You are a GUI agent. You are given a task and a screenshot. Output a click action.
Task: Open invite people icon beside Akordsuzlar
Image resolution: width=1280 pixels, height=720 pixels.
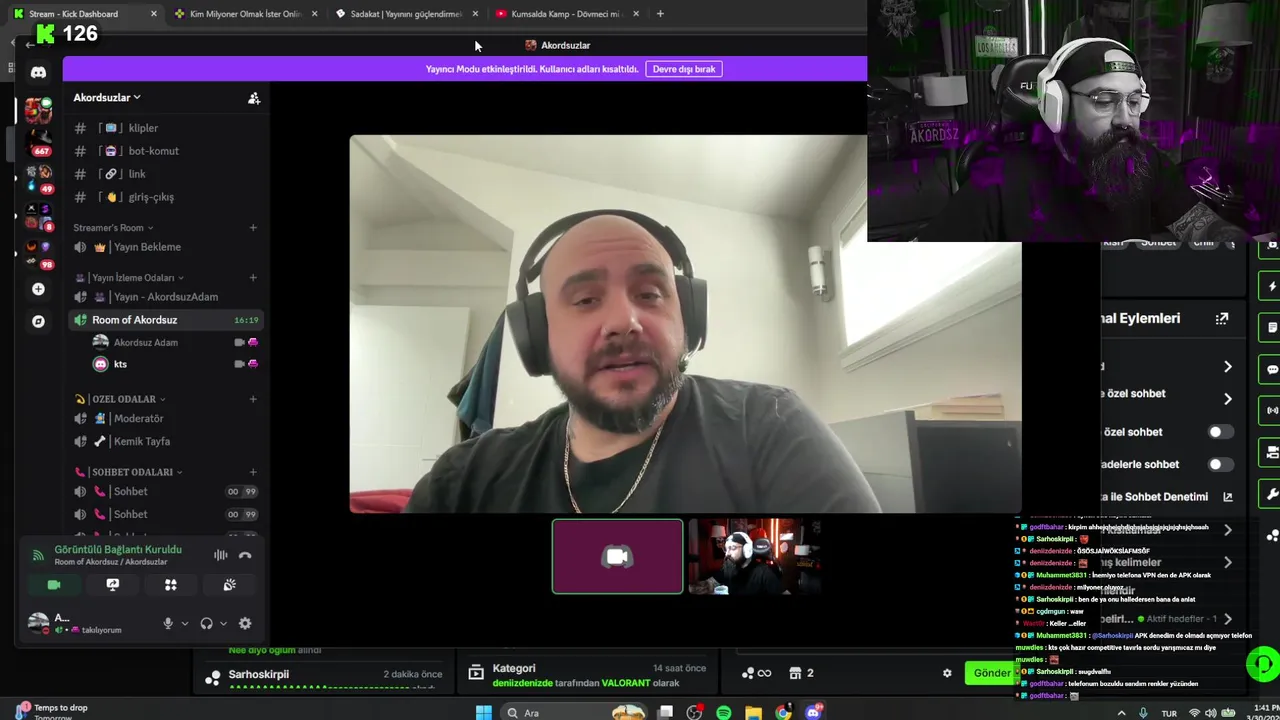254,98
